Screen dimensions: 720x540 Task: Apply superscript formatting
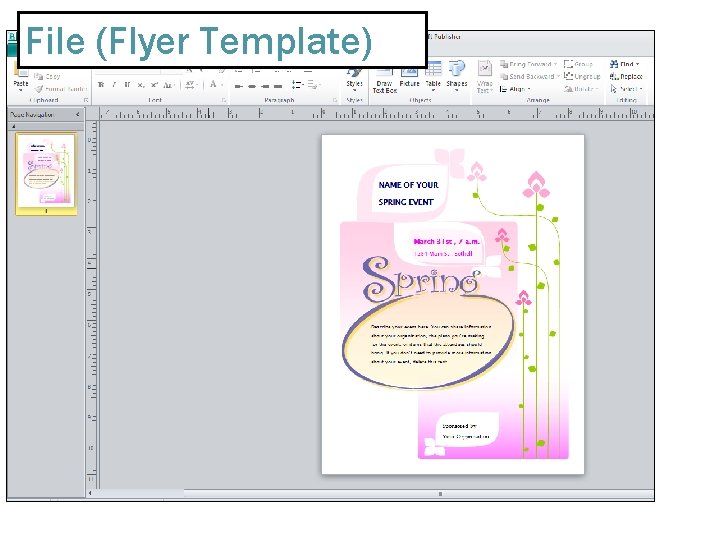click(x=154, y=84)
